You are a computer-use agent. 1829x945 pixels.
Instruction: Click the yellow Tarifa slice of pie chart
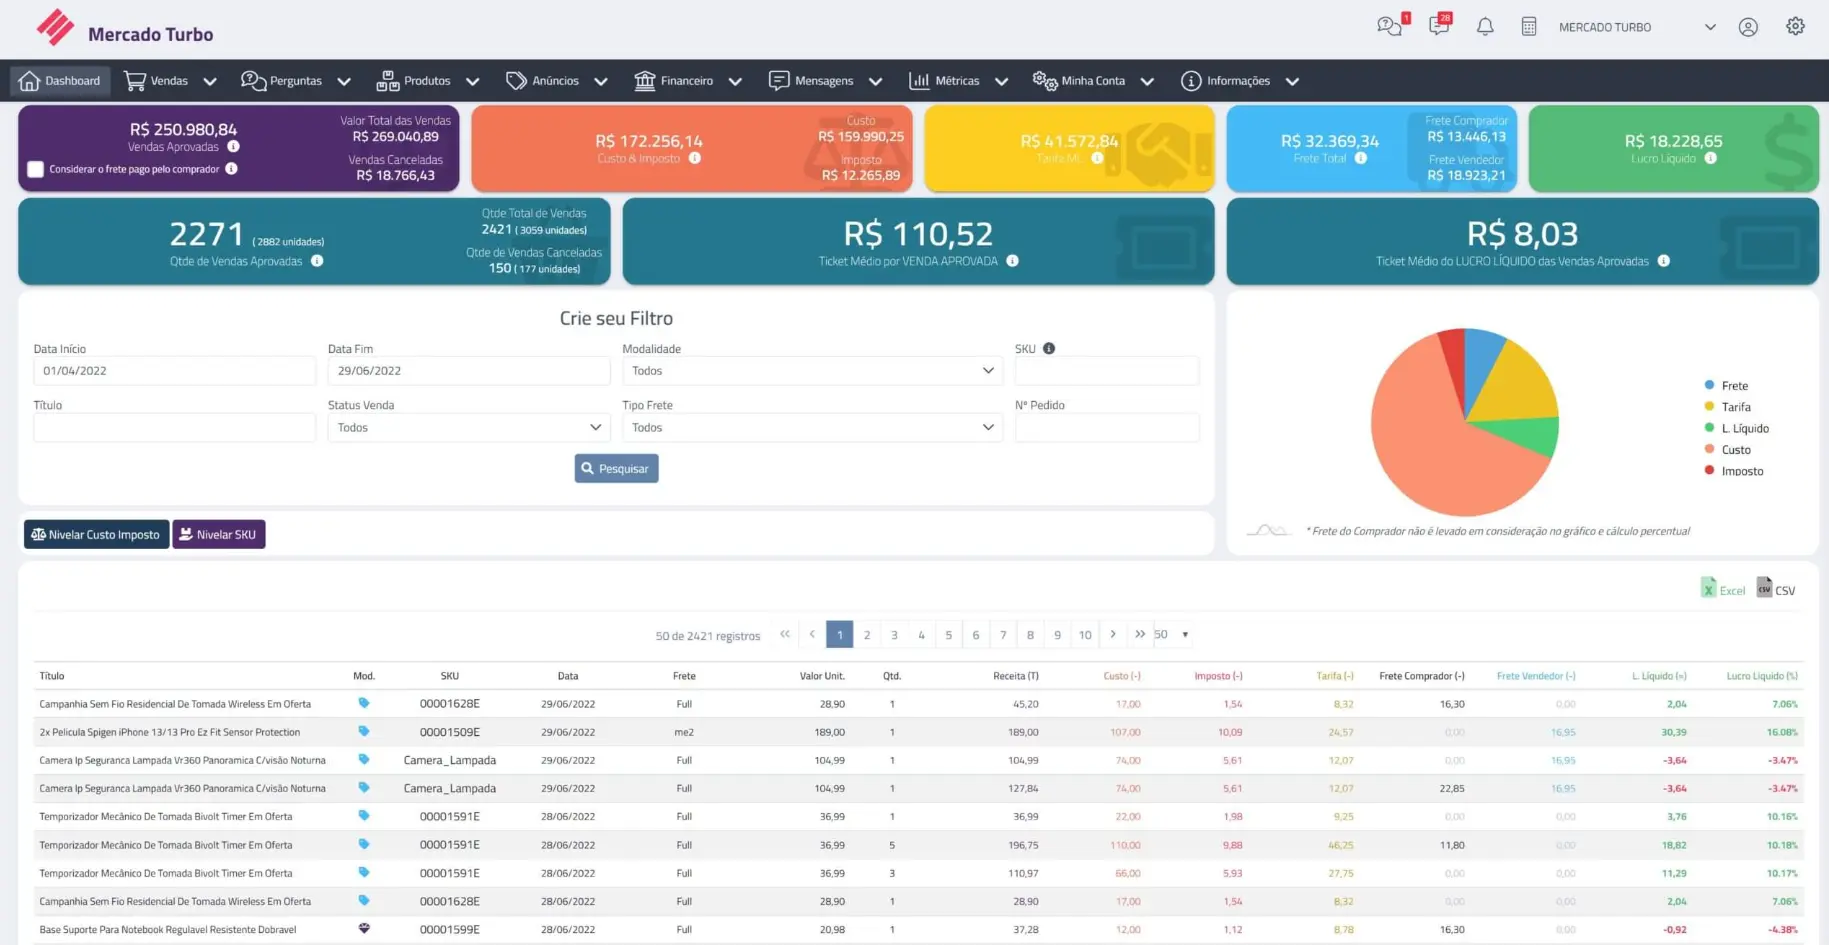pyautogui.click(x=1515, y=385)
